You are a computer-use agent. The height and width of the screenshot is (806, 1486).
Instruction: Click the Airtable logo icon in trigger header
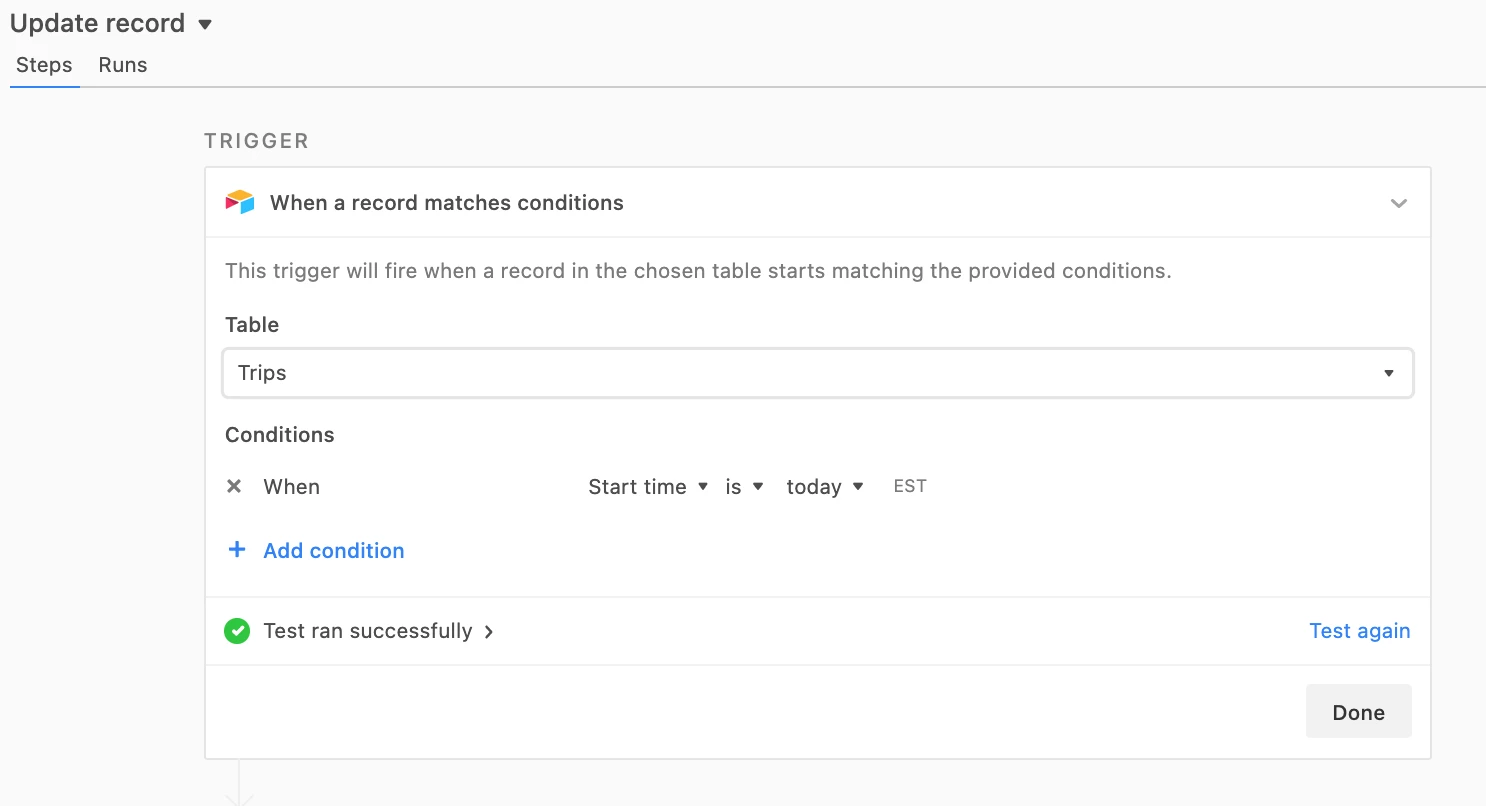(x=240, y=202)
